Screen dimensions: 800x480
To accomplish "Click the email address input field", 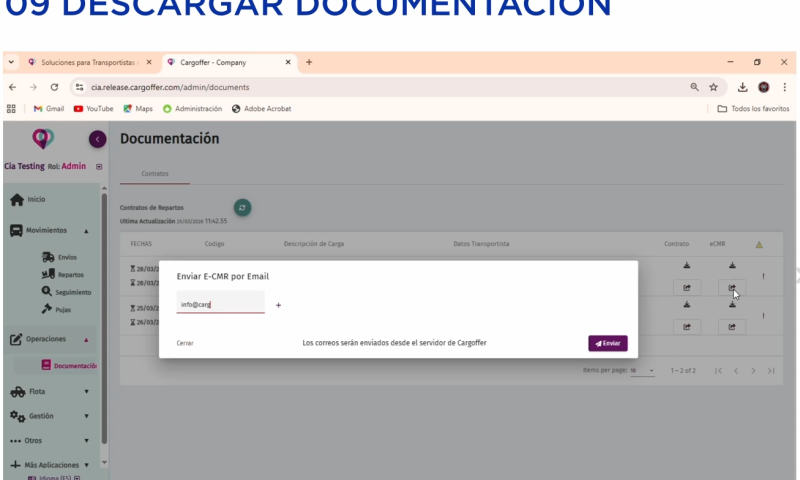I will click(220, 304).
